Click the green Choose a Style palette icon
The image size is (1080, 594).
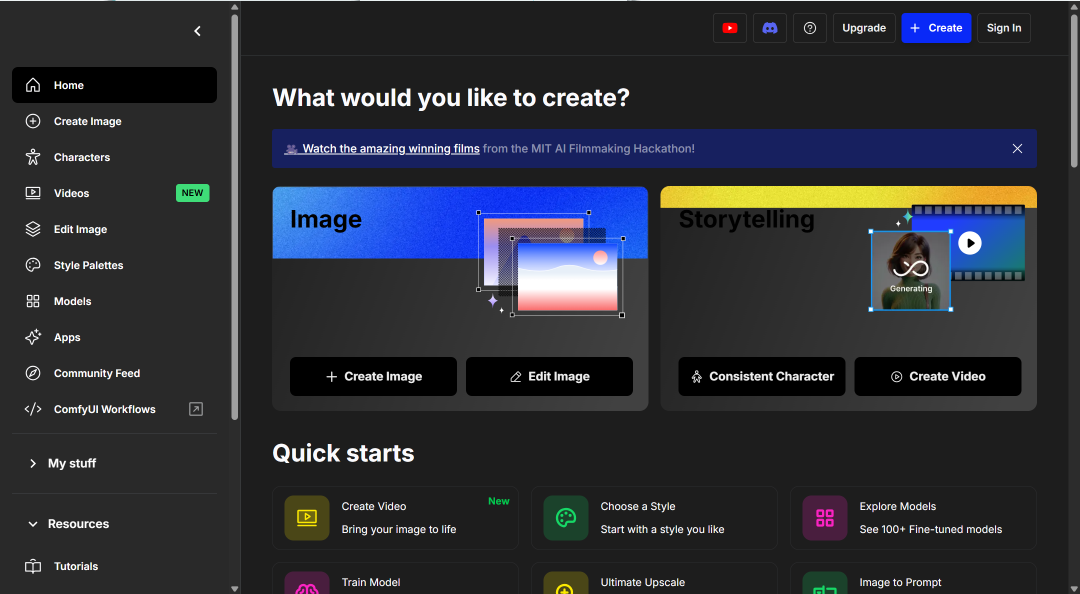(x=566, y=518)
